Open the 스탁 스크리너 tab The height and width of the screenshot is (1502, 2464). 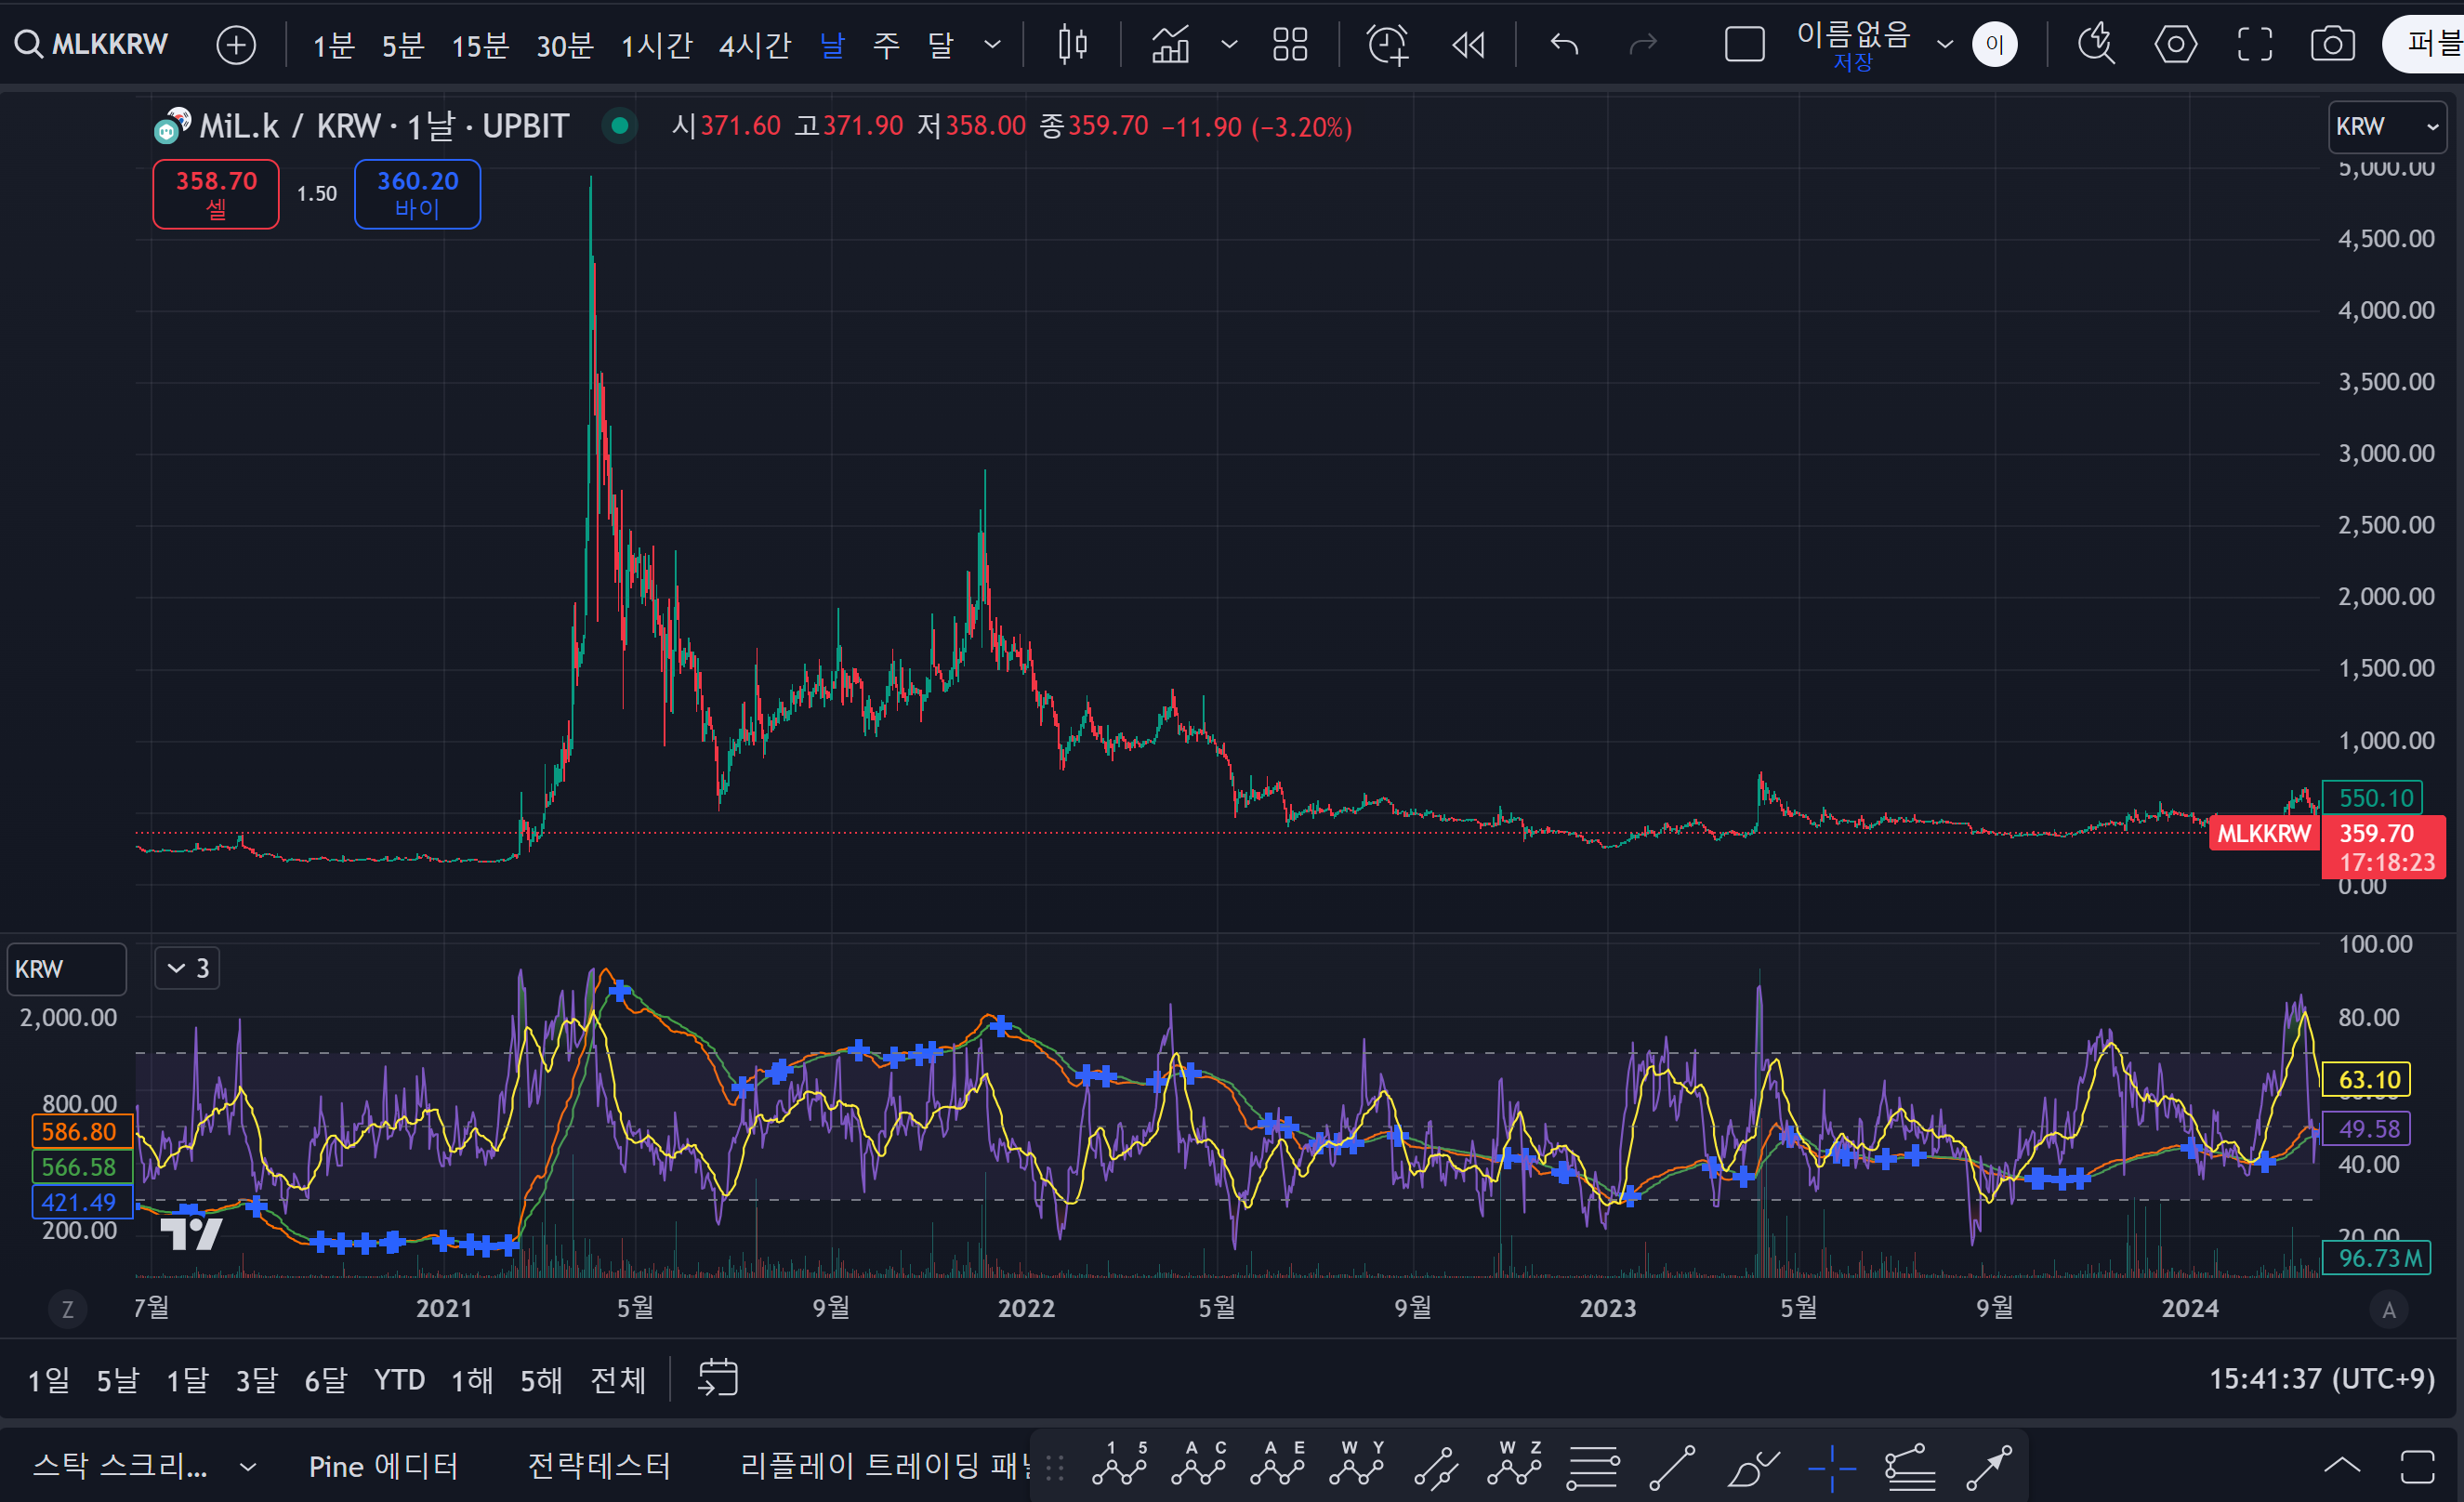pos(120,1466)
